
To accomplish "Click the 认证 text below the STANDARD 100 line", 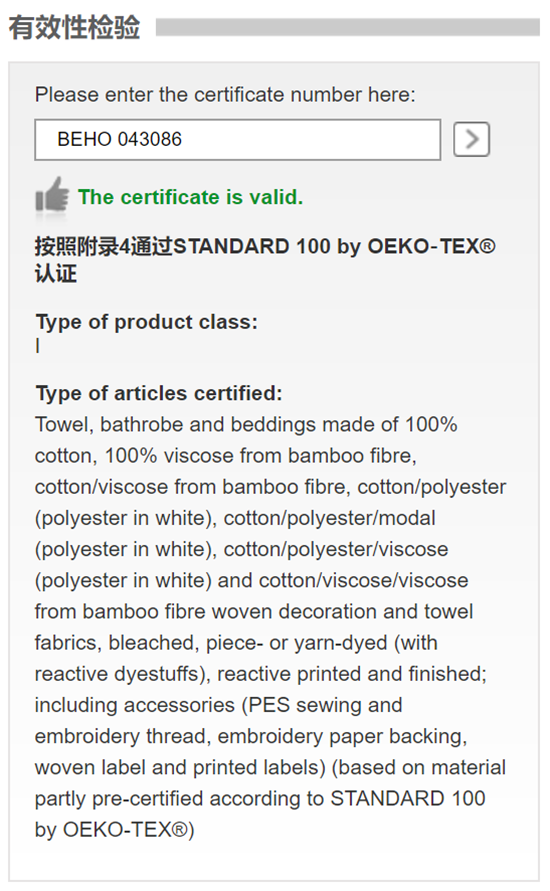I will 56,274.
